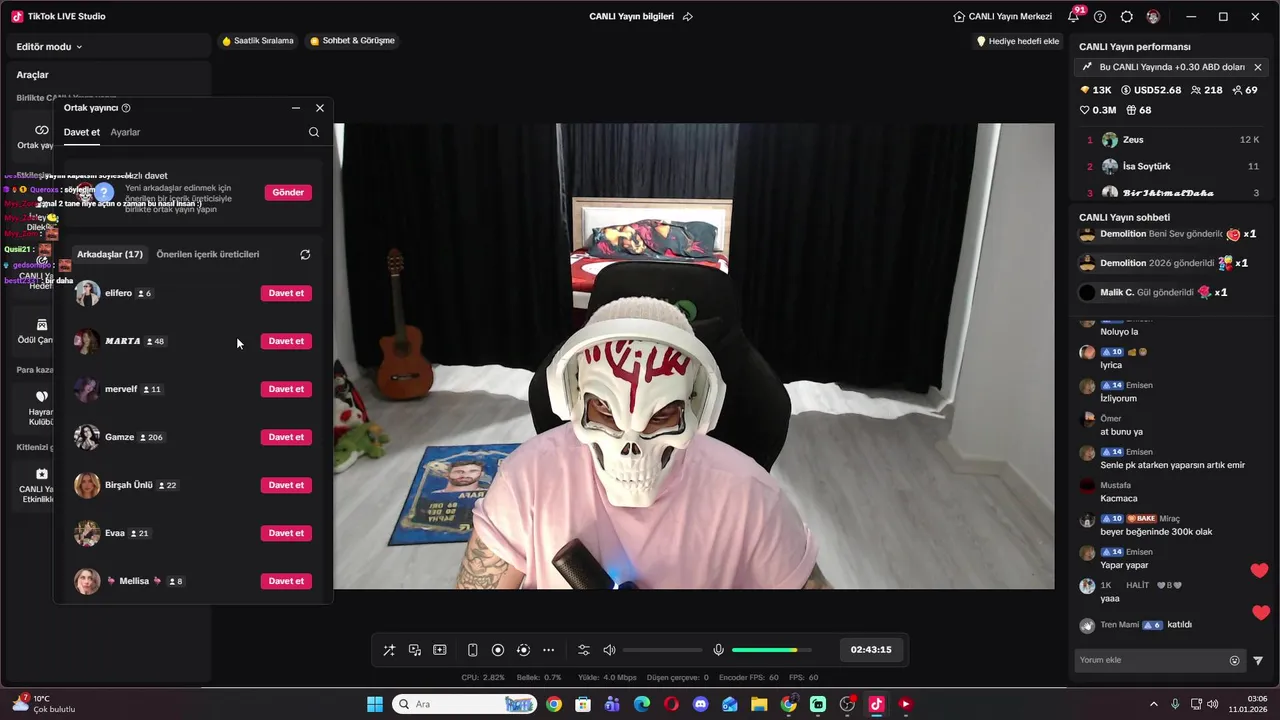1280x720 pixels.
Task: Invite Mellisa with Davet et
Action: coord(286,581)
